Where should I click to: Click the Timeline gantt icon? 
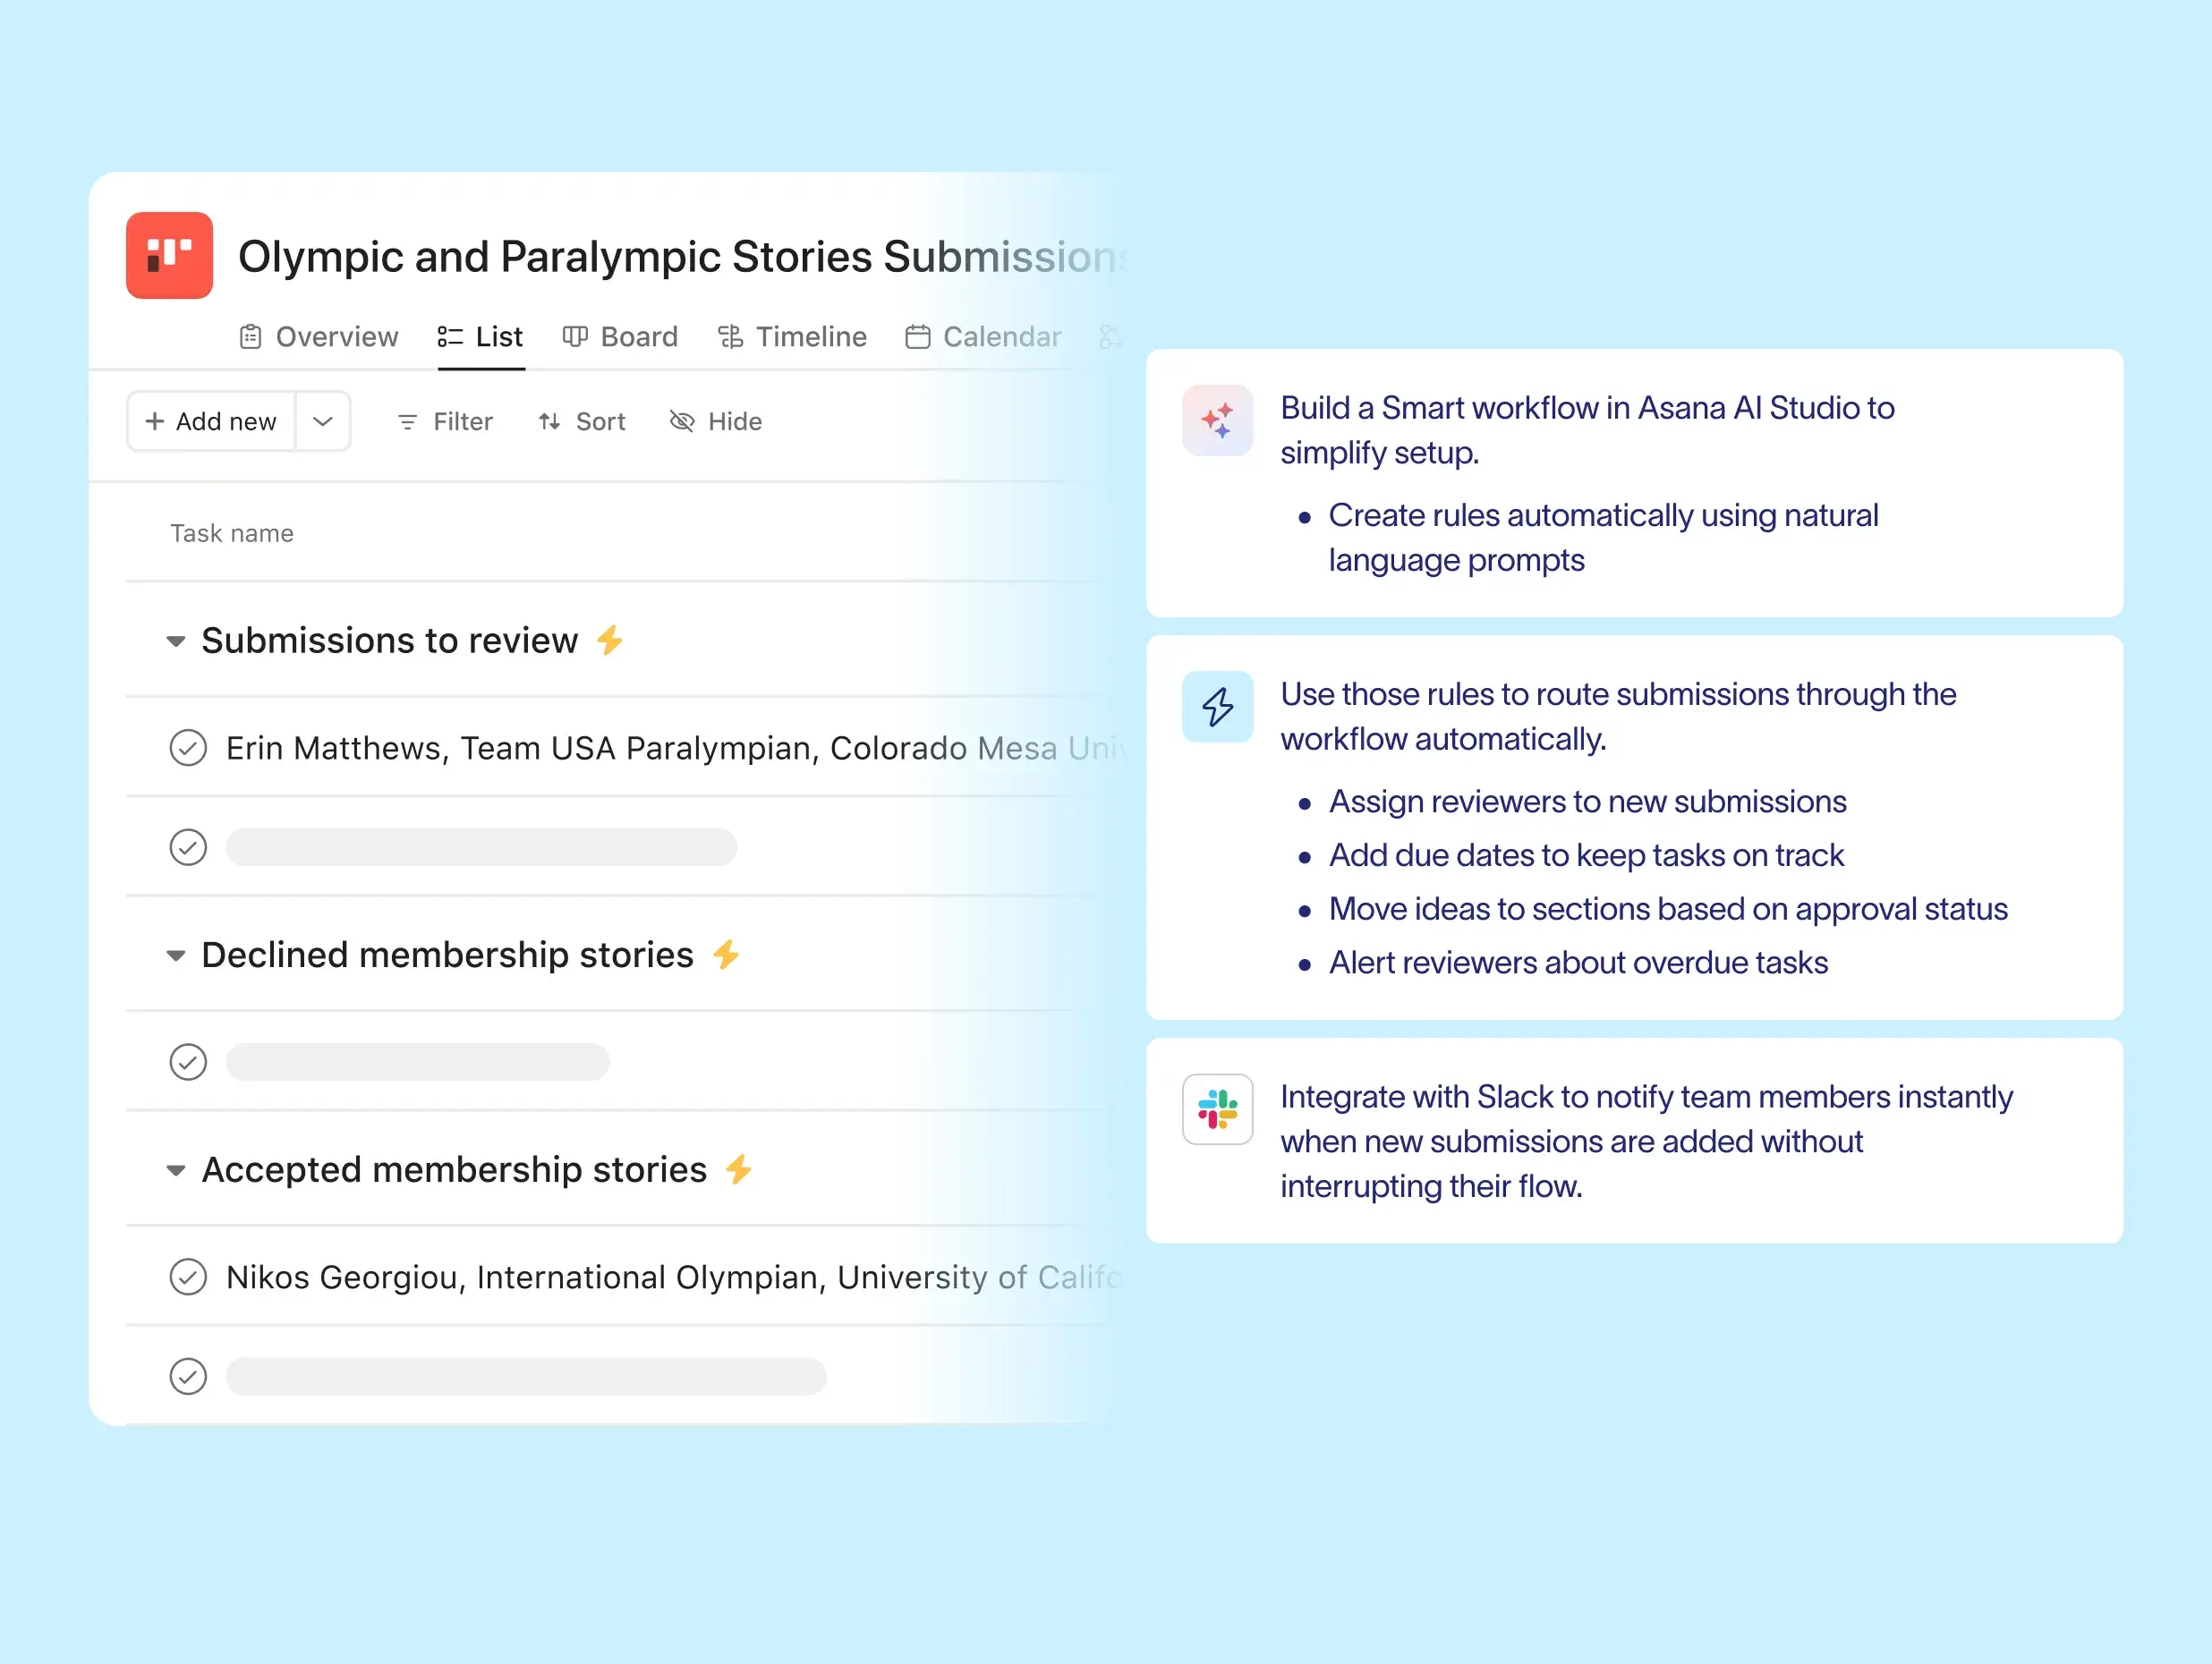[730, 337]
